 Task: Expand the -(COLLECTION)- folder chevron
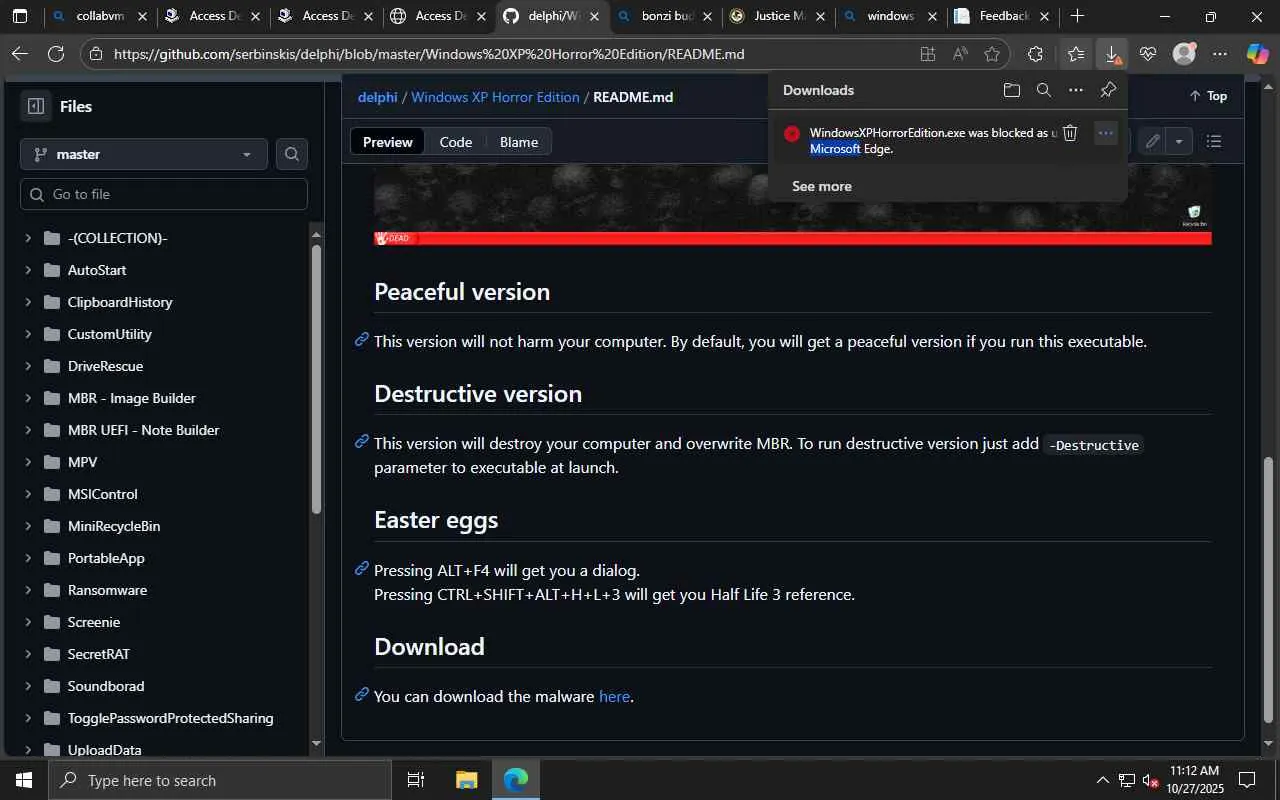click(x=28, y=238)
